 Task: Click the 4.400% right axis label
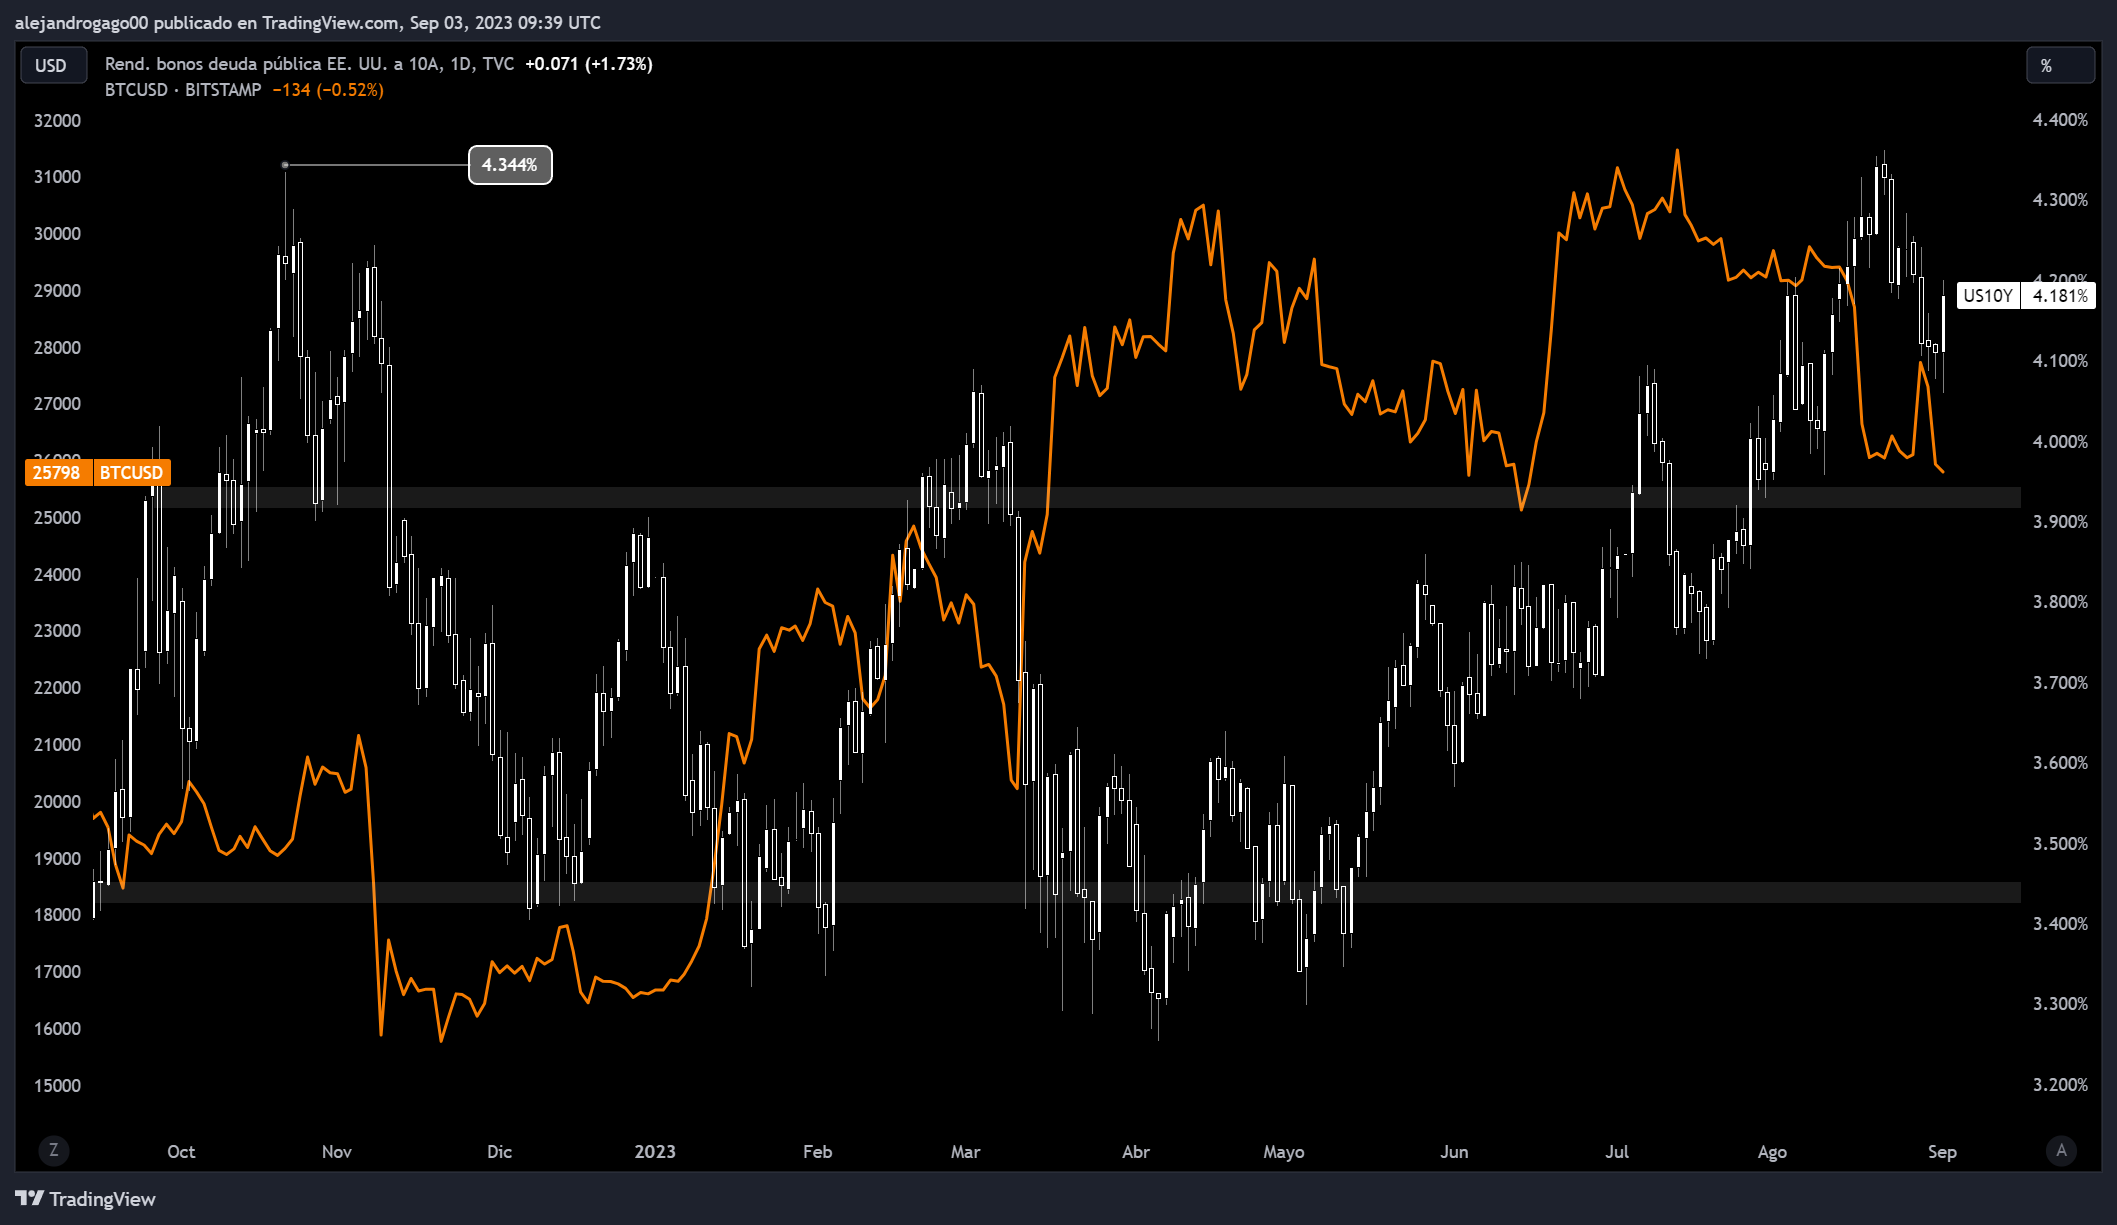pos(2060,120)
